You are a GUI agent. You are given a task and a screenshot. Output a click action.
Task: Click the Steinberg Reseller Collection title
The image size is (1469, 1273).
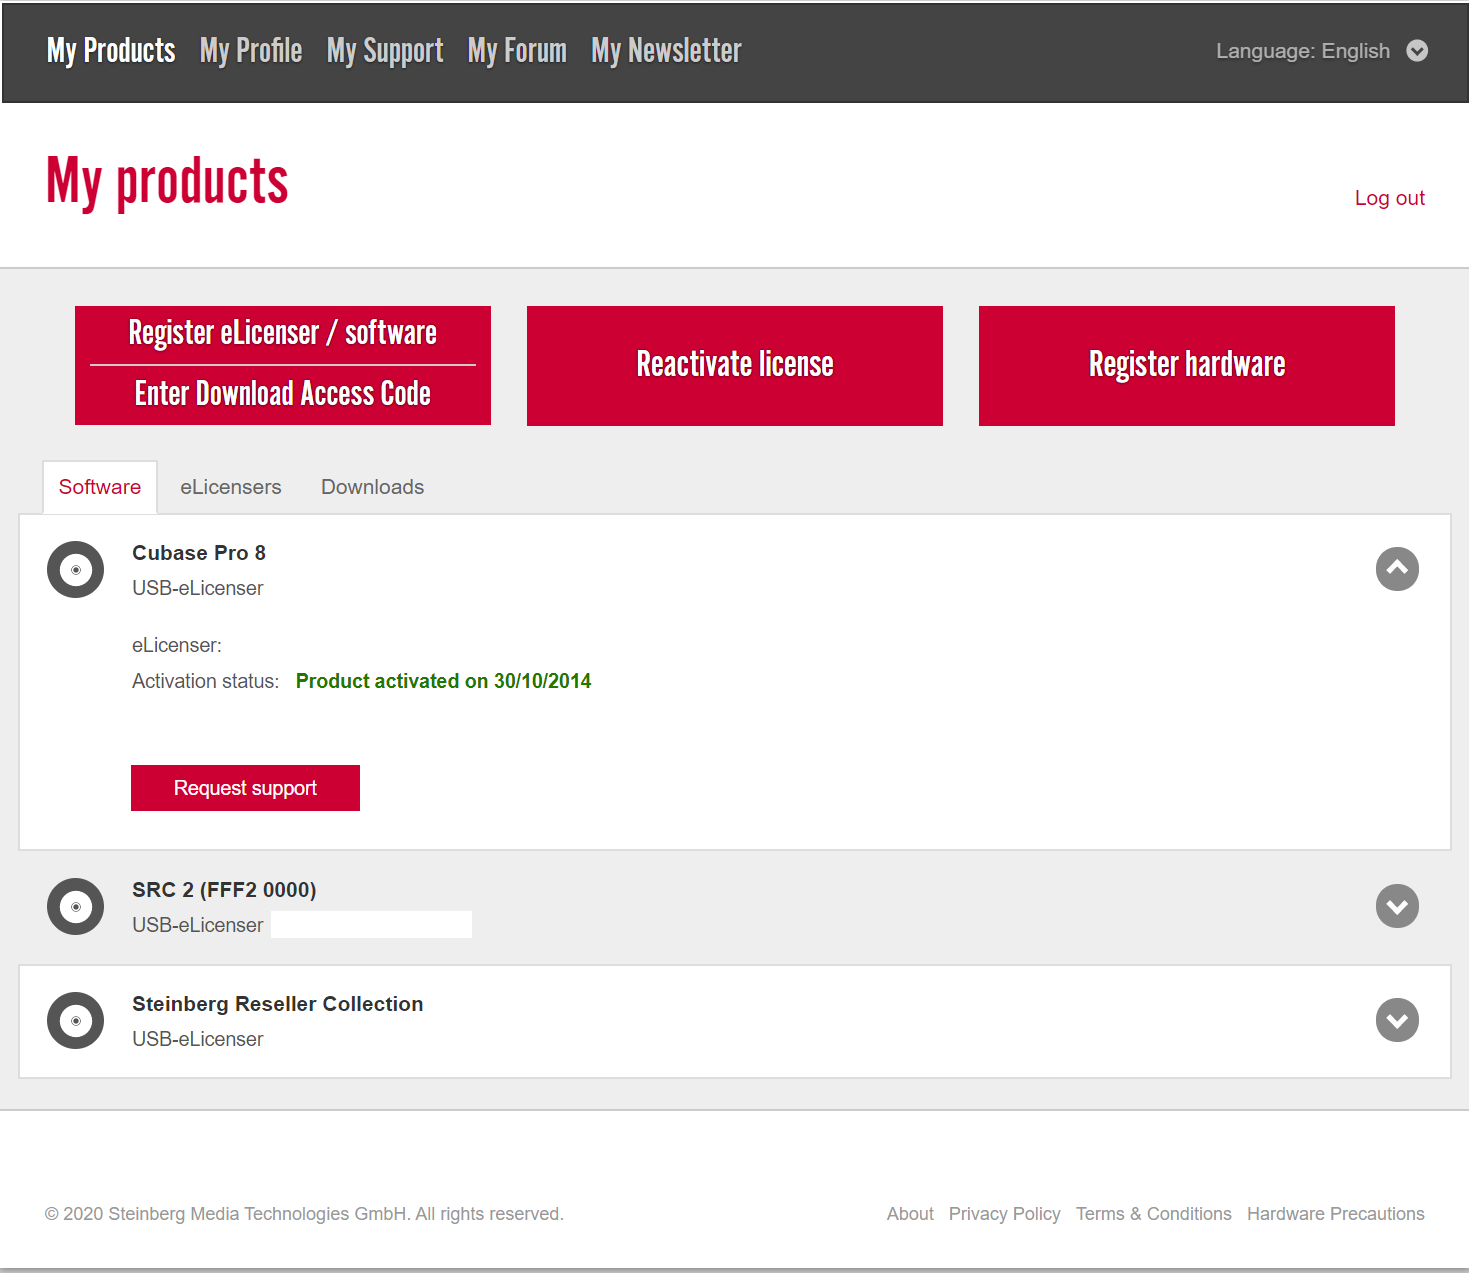coord(278,1004)
